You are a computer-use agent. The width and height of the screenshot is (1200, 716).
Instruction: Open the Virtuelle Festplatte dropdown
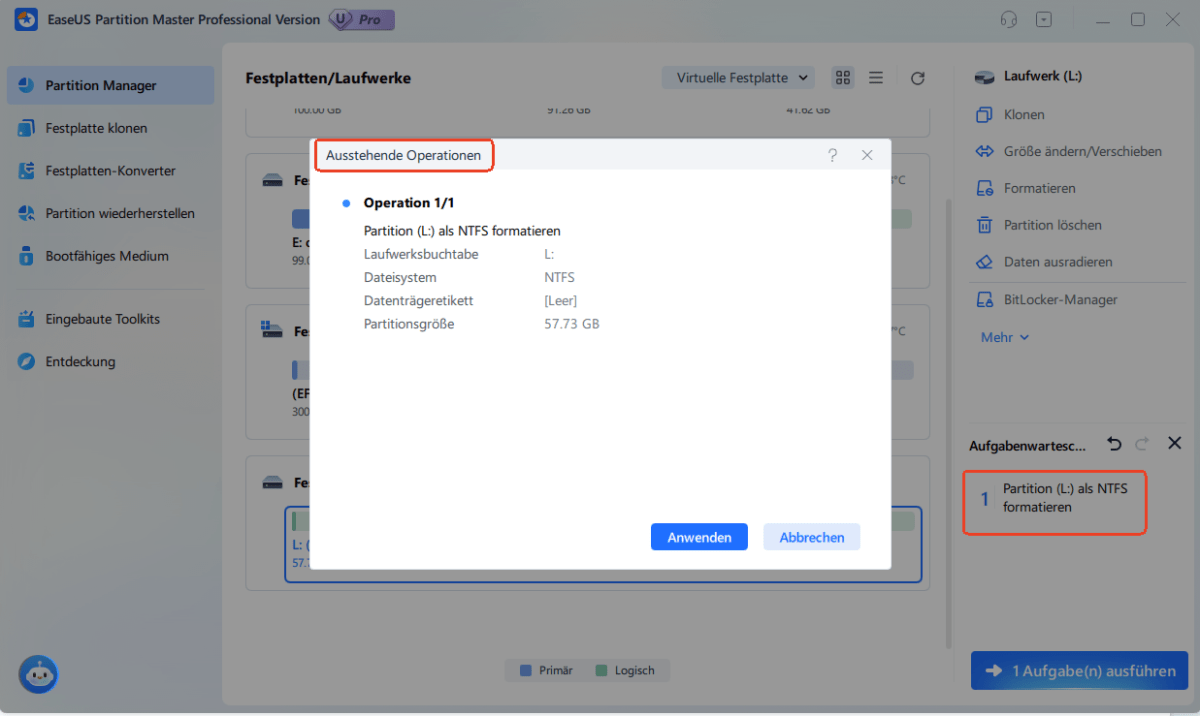coord(738,77)
